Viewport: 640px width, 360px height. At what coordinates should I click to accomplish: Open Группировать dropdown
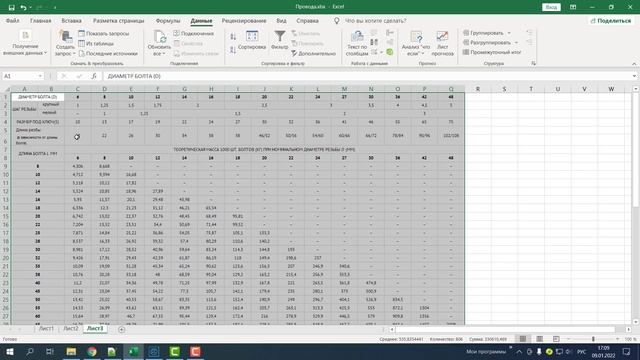coord(487,33)
